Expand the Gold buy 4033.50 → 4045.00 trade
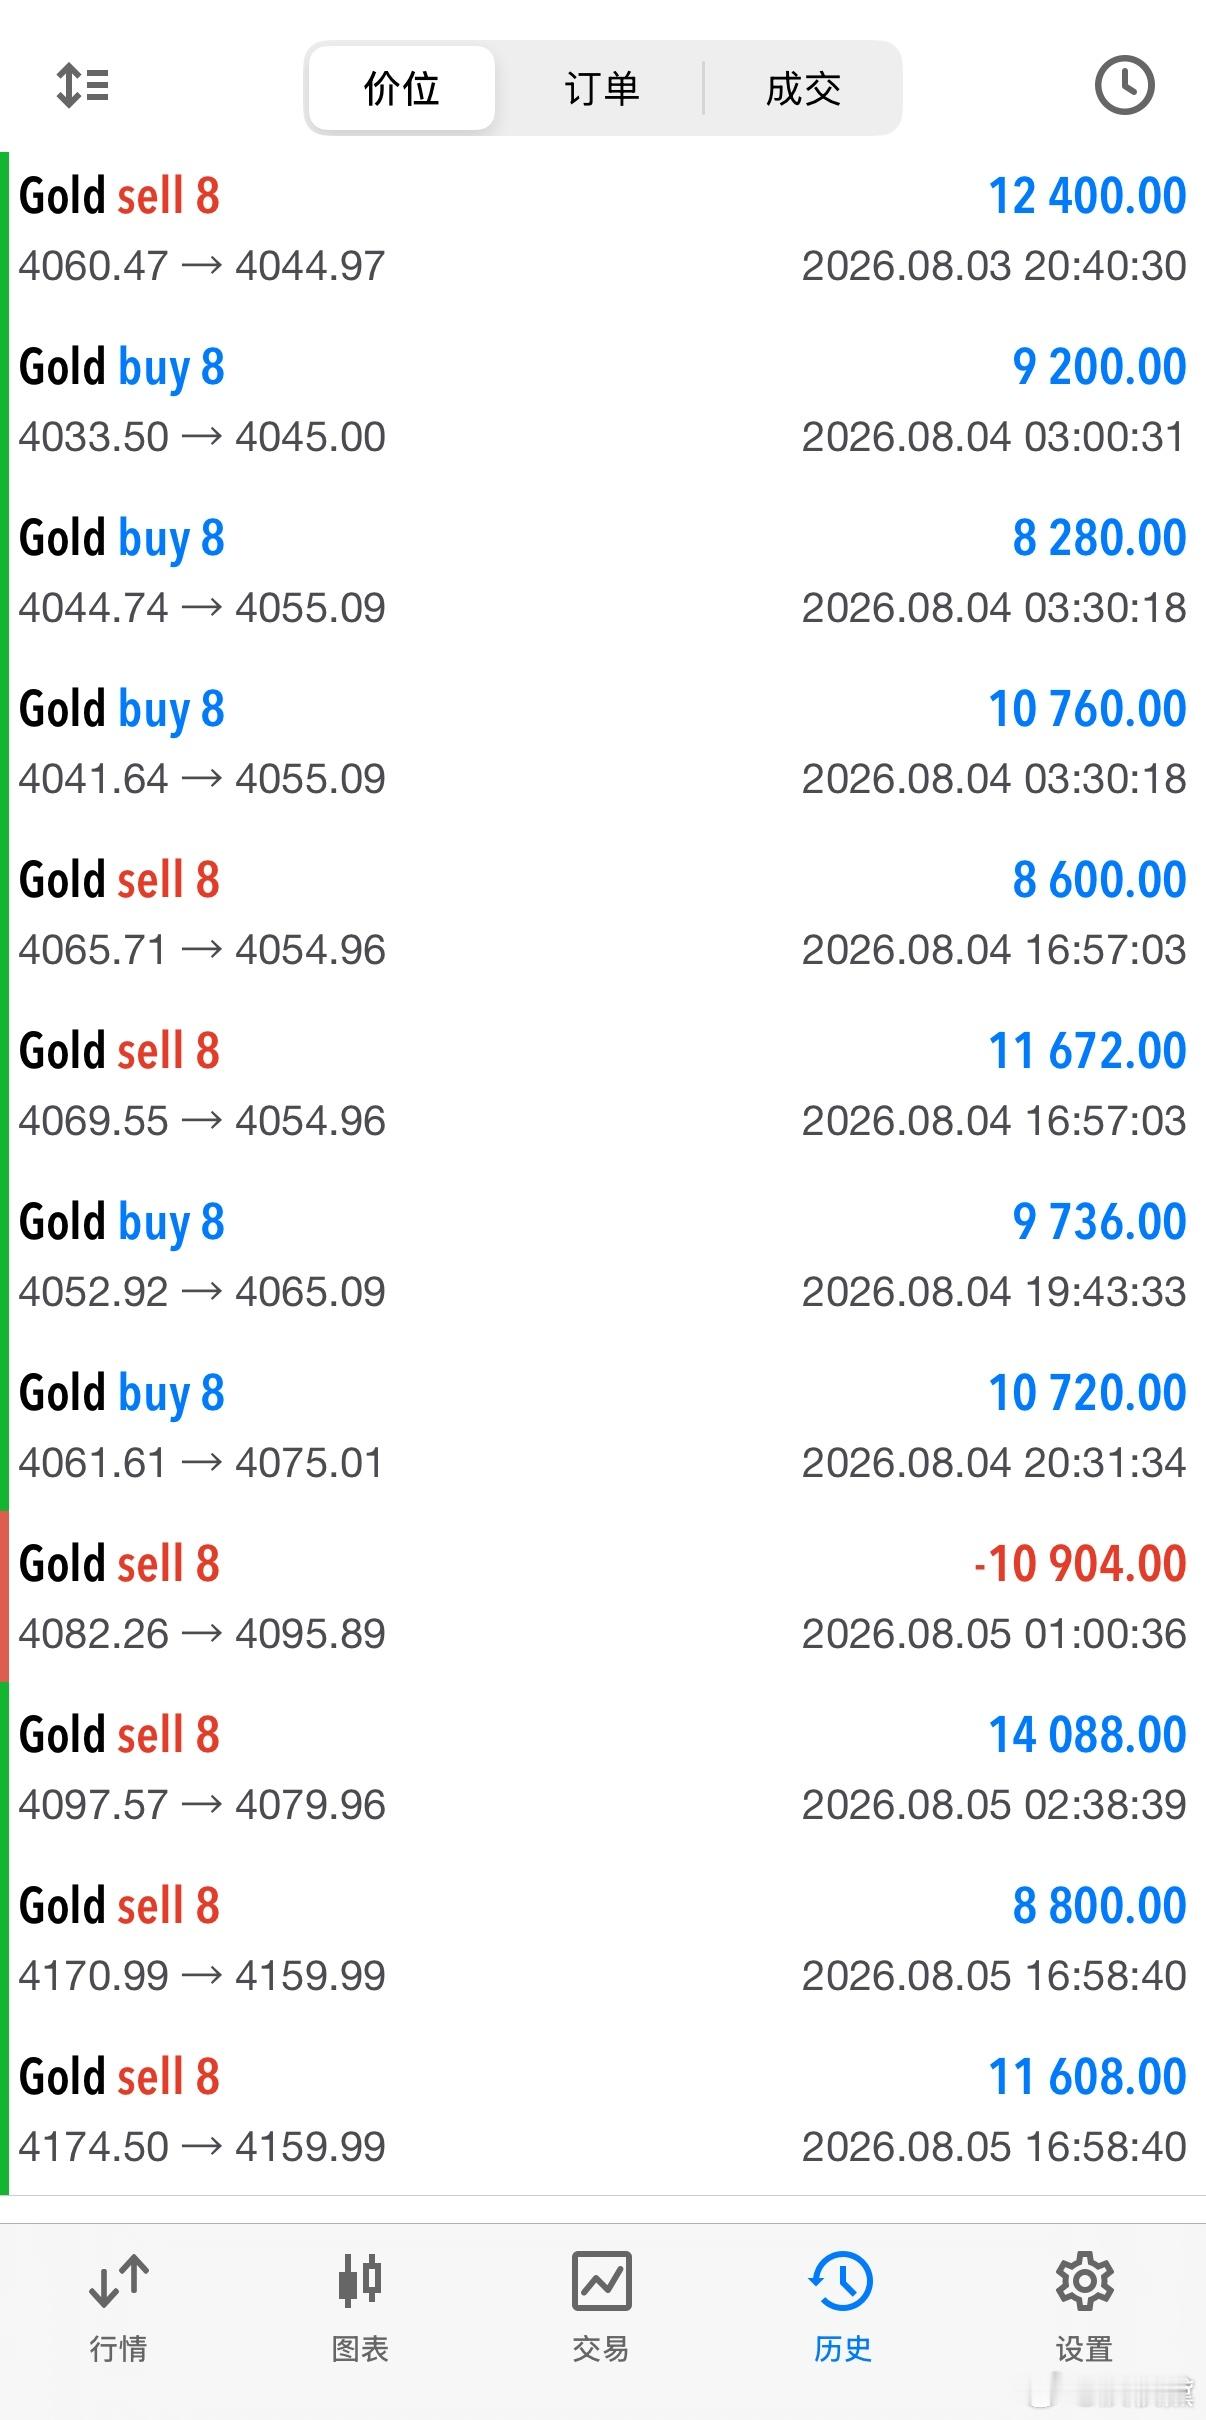Screen dimensions: 1206x2420 click(603, 401)
